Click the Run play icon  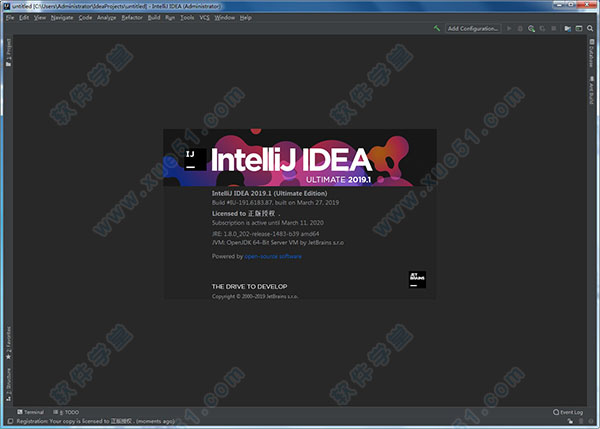pos(509,29)
